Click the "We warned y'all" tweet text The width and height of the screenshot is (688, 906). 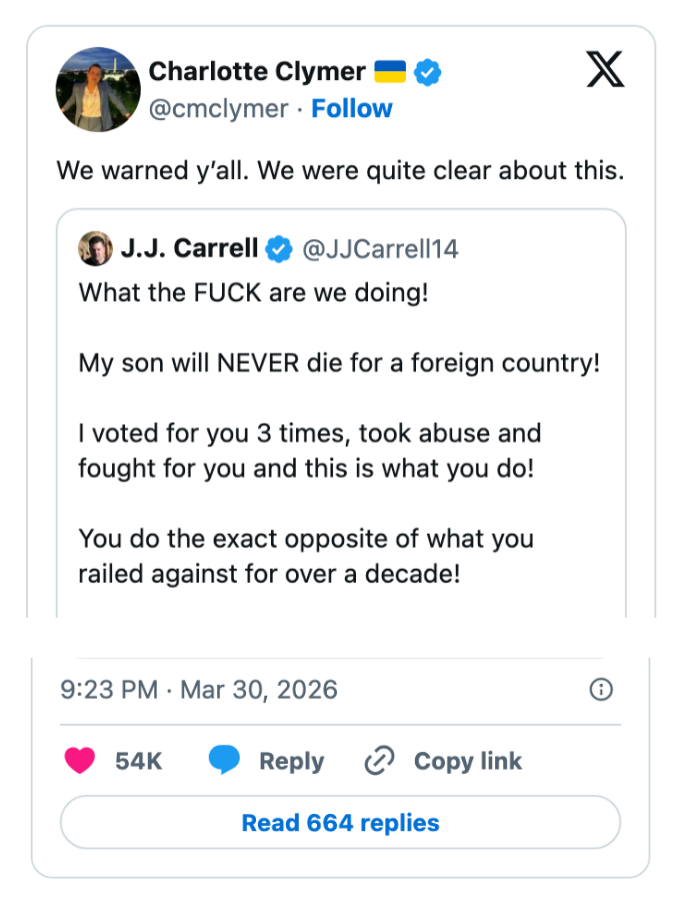point(340,170)
